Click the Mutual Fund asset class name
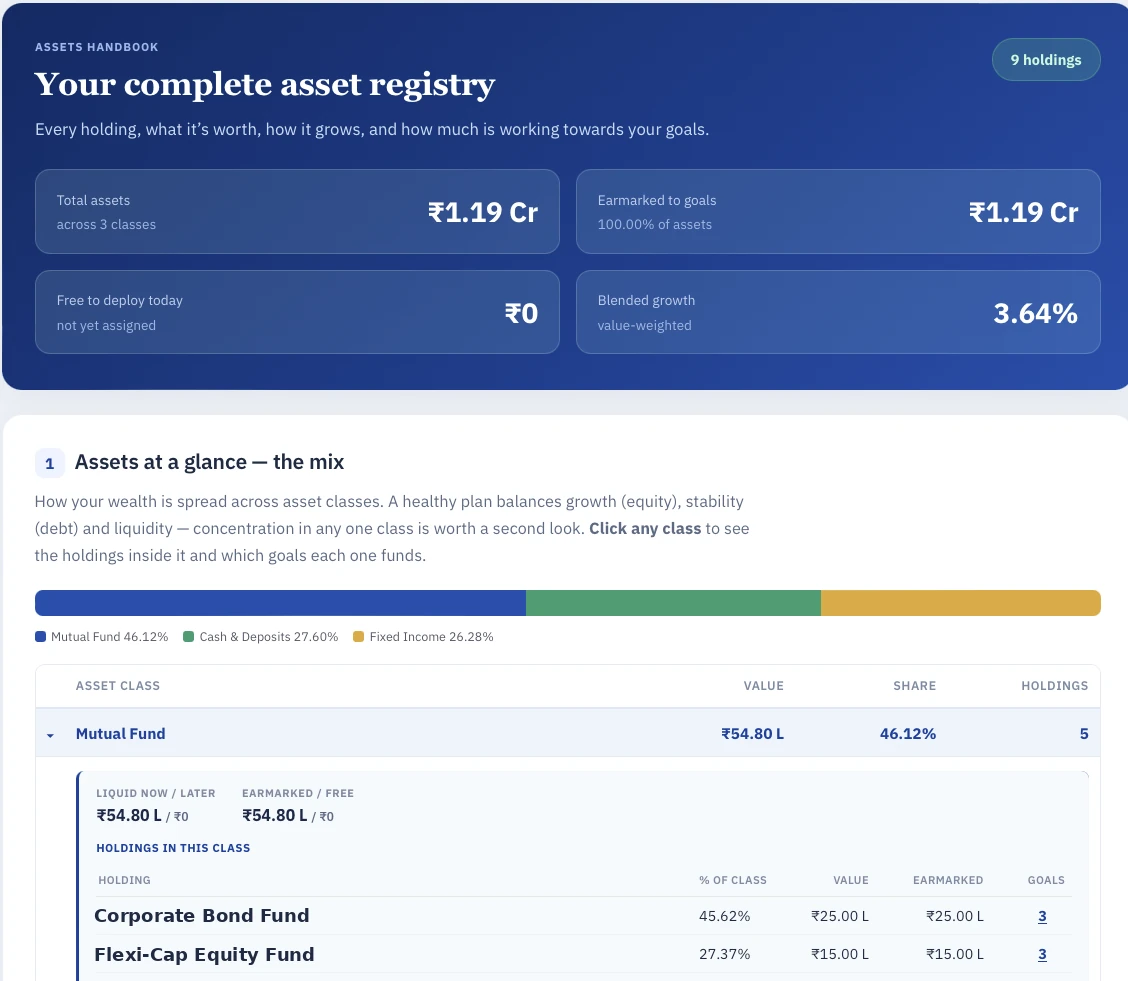1128x981 pixels. [120, 734]
